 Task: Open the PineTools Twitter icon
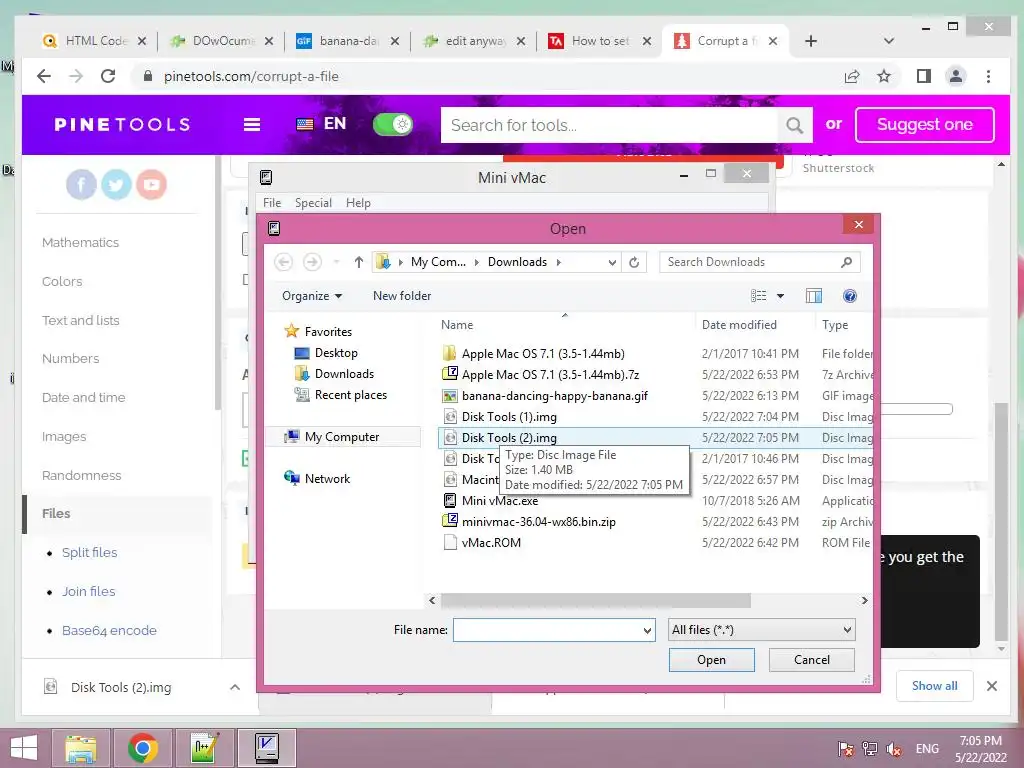click(116, 185)
